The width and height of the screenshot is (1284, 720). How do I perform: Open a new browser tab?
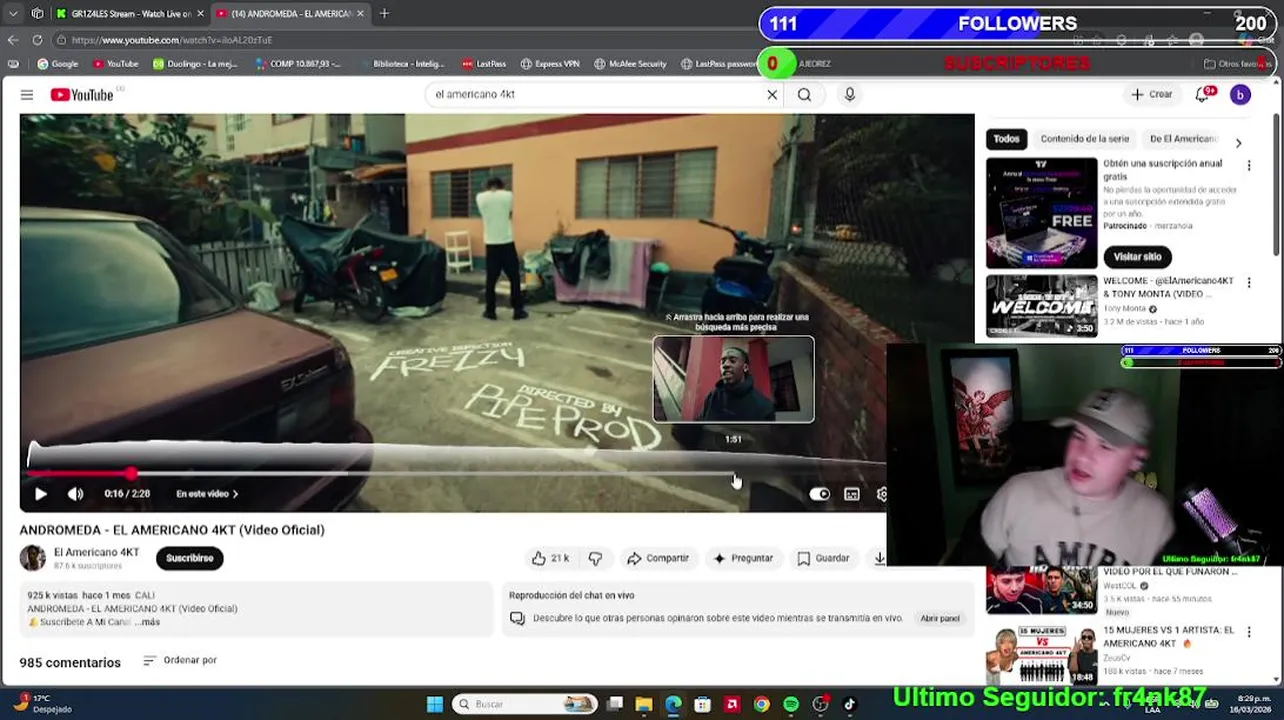click(384, 14)
